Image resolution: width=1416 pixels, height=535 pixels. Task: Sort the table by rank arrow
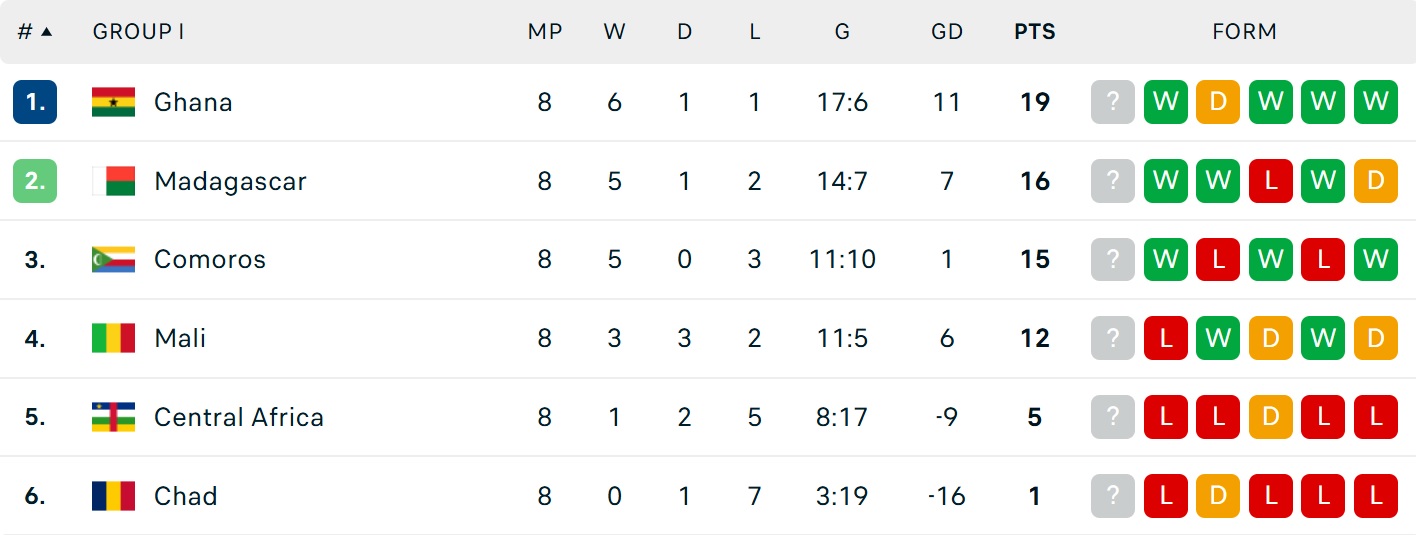coord(46,31)
